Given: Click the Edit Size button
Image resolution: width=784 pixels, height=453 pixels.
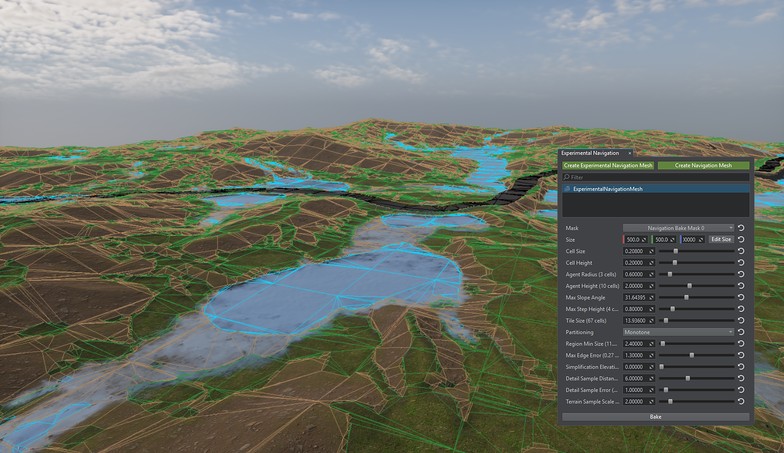Looking at the screenshot, I should (x=721, y=240).
